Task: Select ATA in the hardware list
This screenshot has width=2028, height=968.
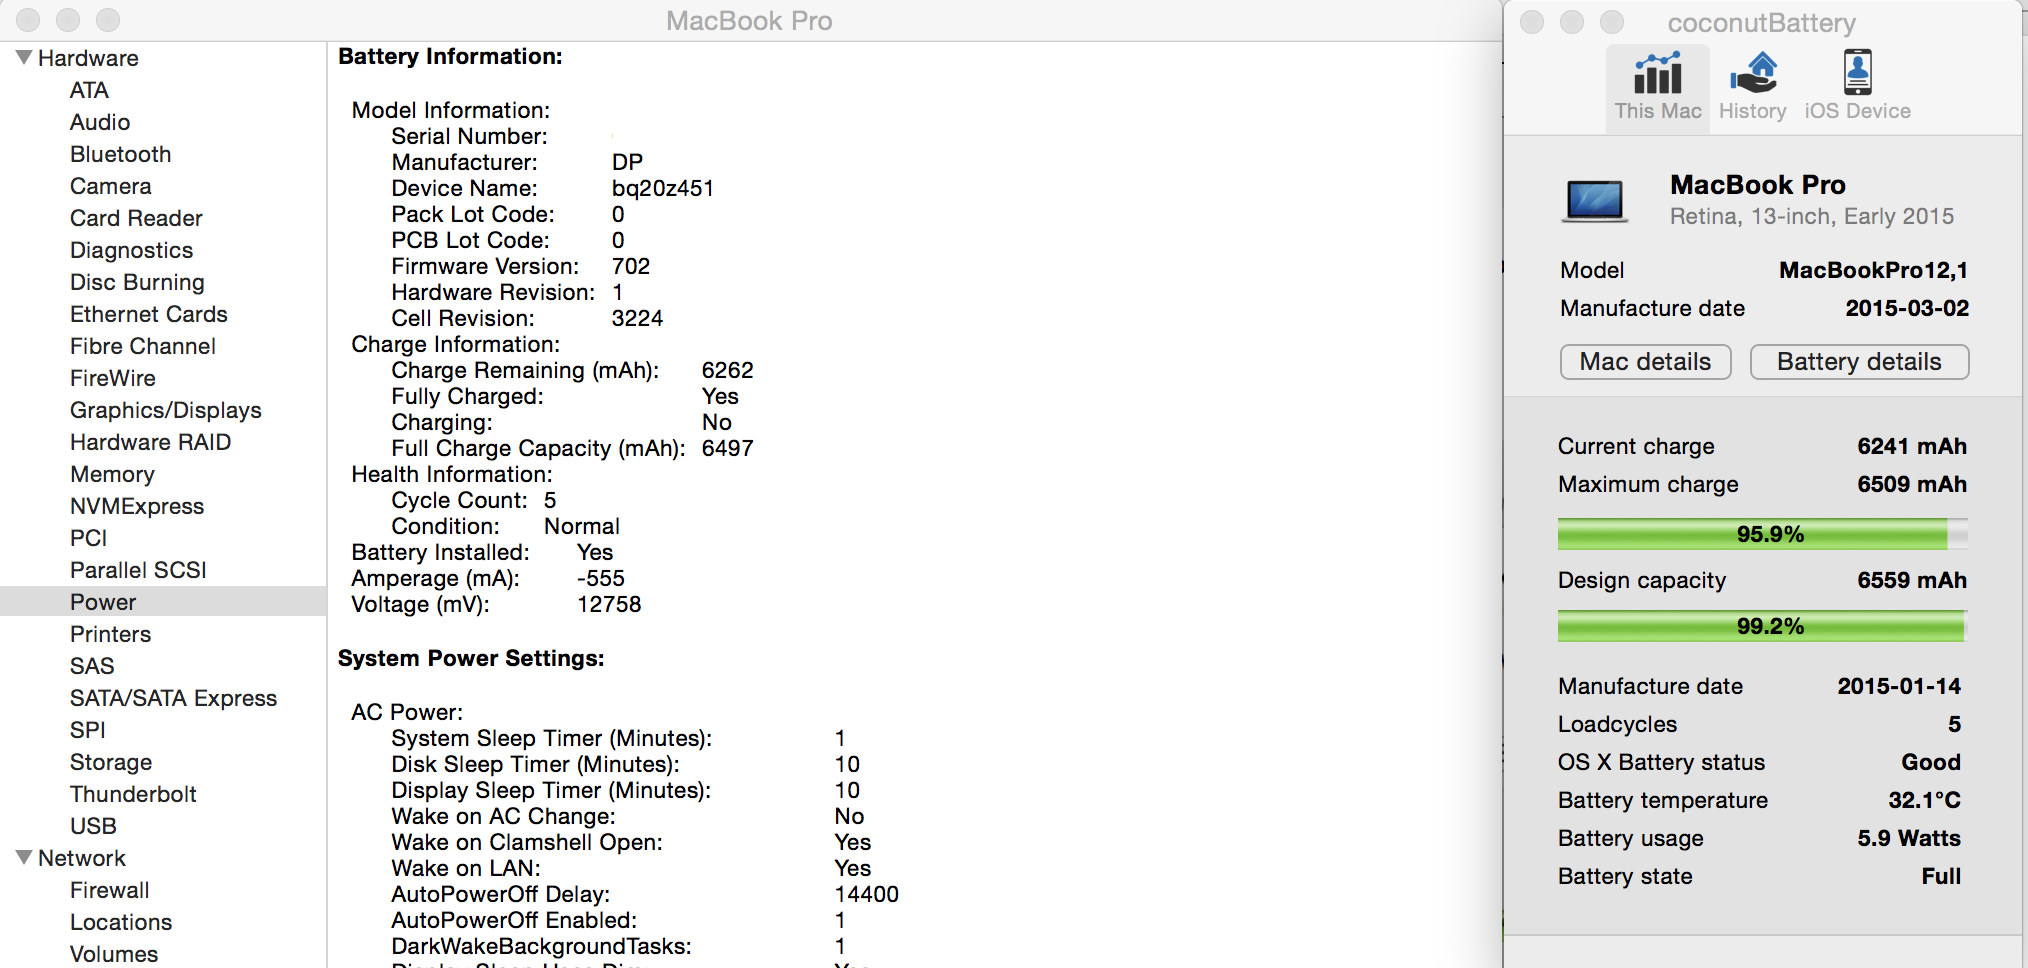Action: point(89,90)
